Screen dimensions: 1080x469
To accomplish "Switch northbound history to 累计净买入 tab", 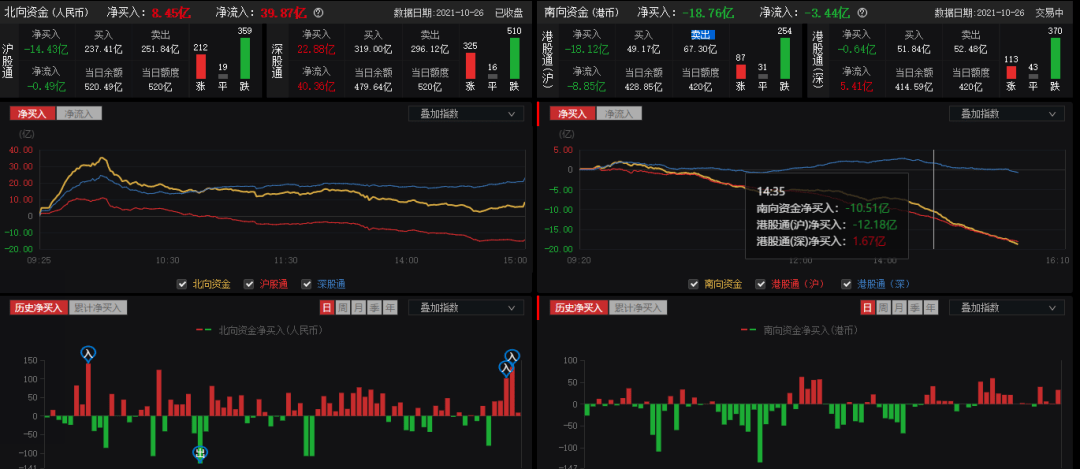I will pyautogui.click(x=99, y=307).
